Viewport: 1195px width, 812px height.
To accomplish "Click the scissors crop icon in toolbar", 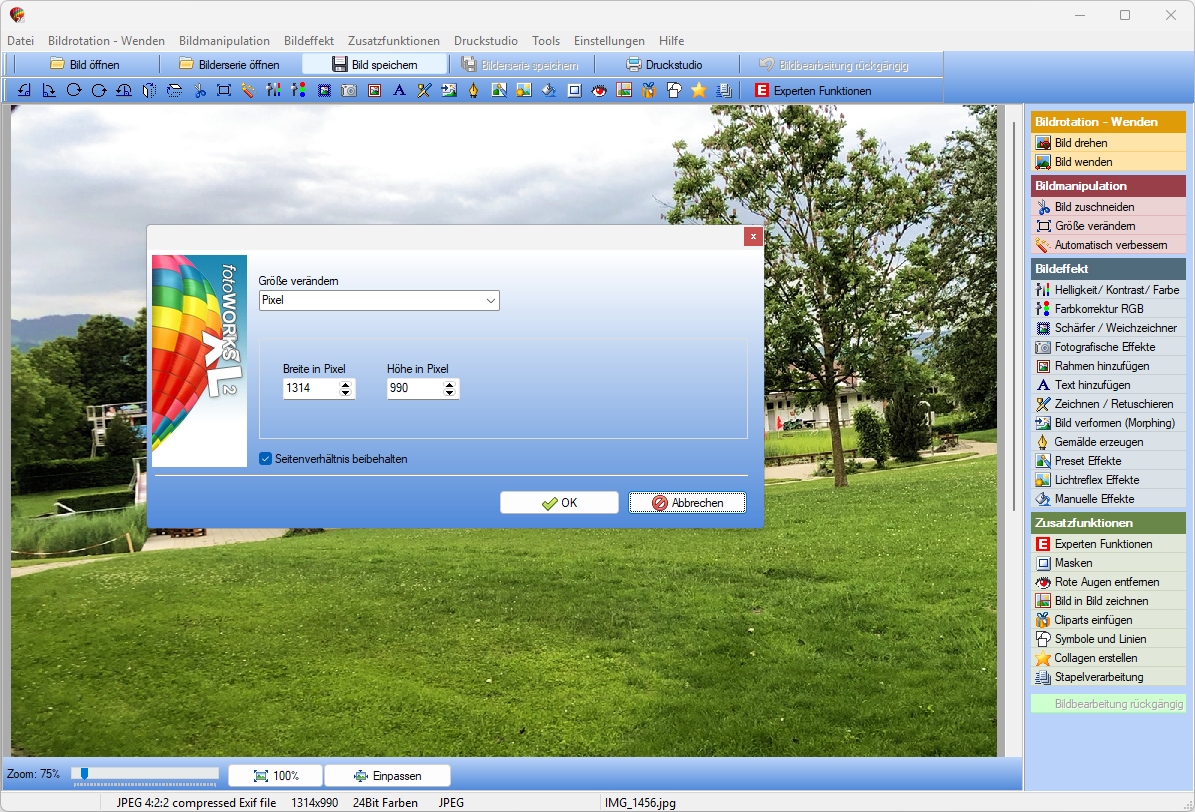I will [200, 91].
